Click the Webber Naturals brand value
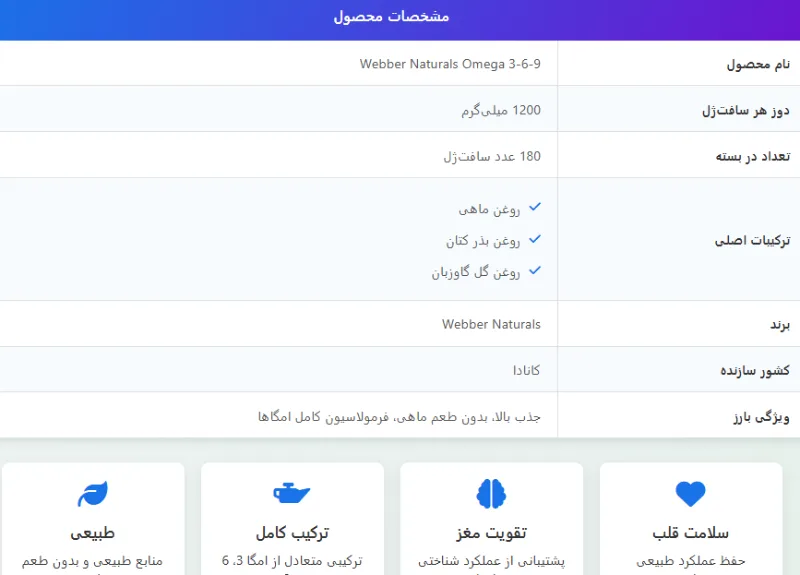The width and height of the screenshot is (800, 575). [x=491, y=324]
